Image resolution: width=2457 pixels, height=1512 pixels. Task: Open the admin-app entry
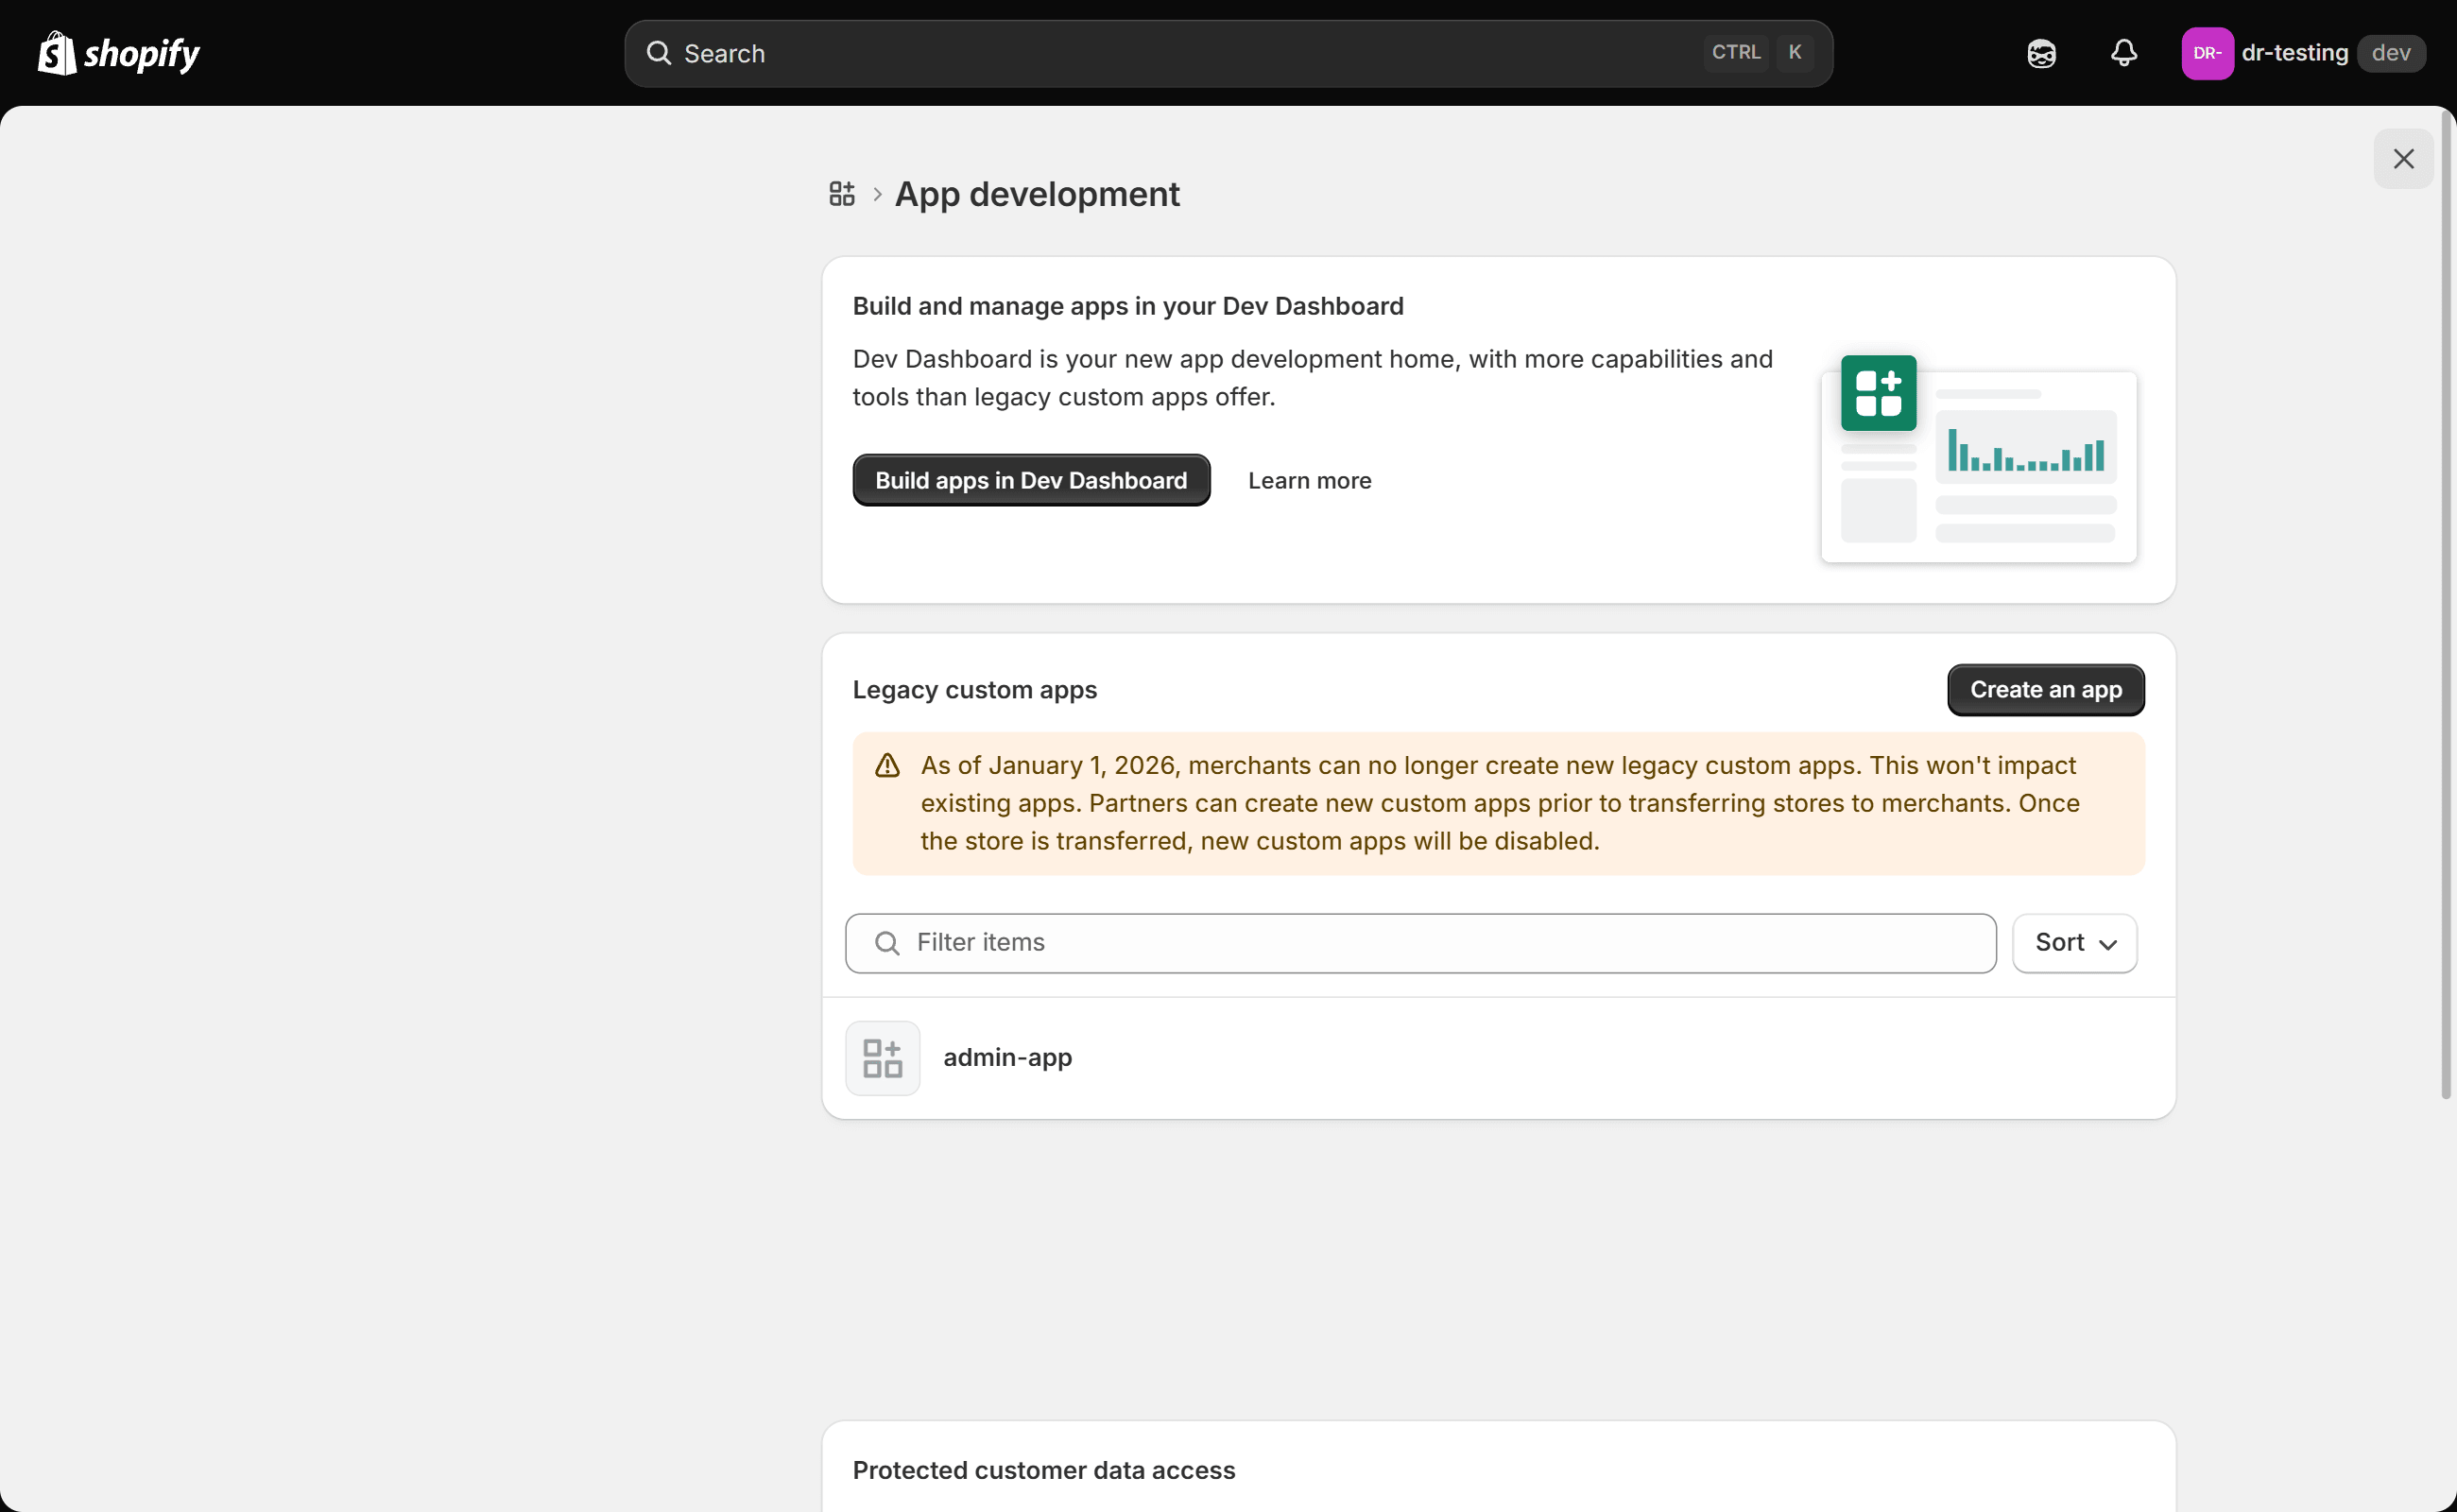click(1498, 1058)
